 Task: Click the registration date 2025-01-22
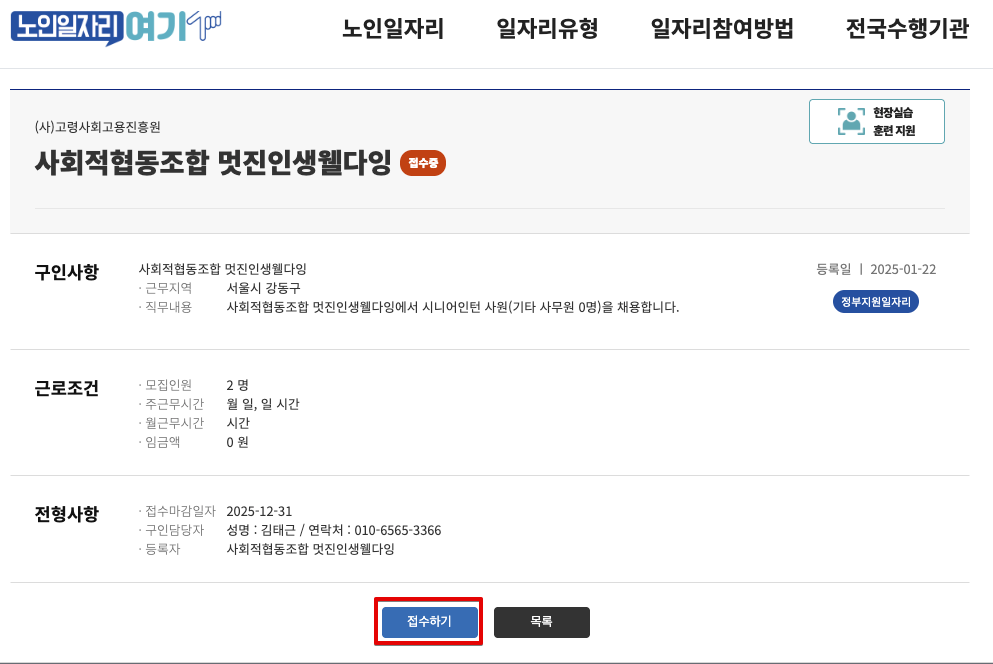coord(905,270)
